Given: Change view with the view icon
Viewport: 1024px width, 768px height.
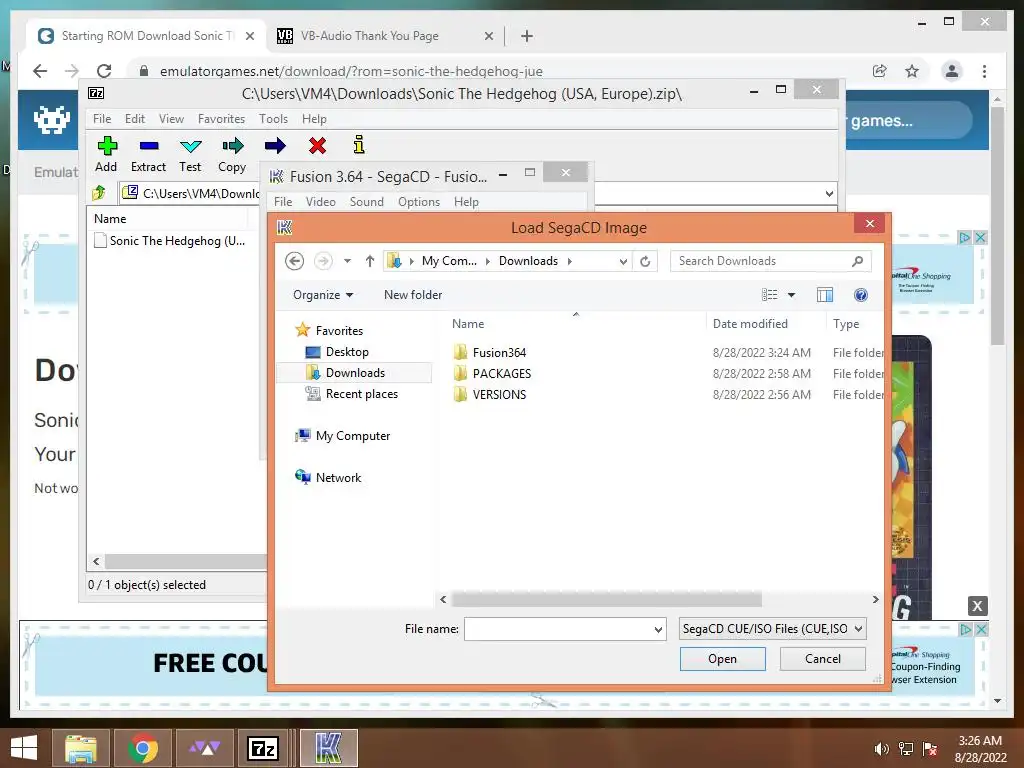Looking at the screenshot, I should (x=769, y=295).
